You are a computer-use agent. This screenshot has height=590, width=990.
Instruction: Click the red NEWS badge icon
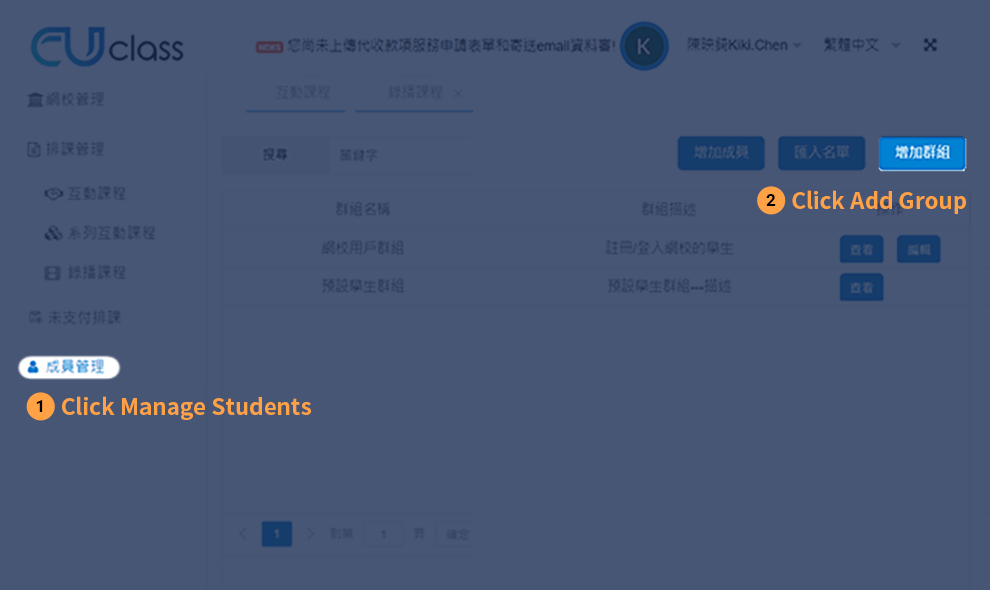pyautogui.click(x=269, y=47)
